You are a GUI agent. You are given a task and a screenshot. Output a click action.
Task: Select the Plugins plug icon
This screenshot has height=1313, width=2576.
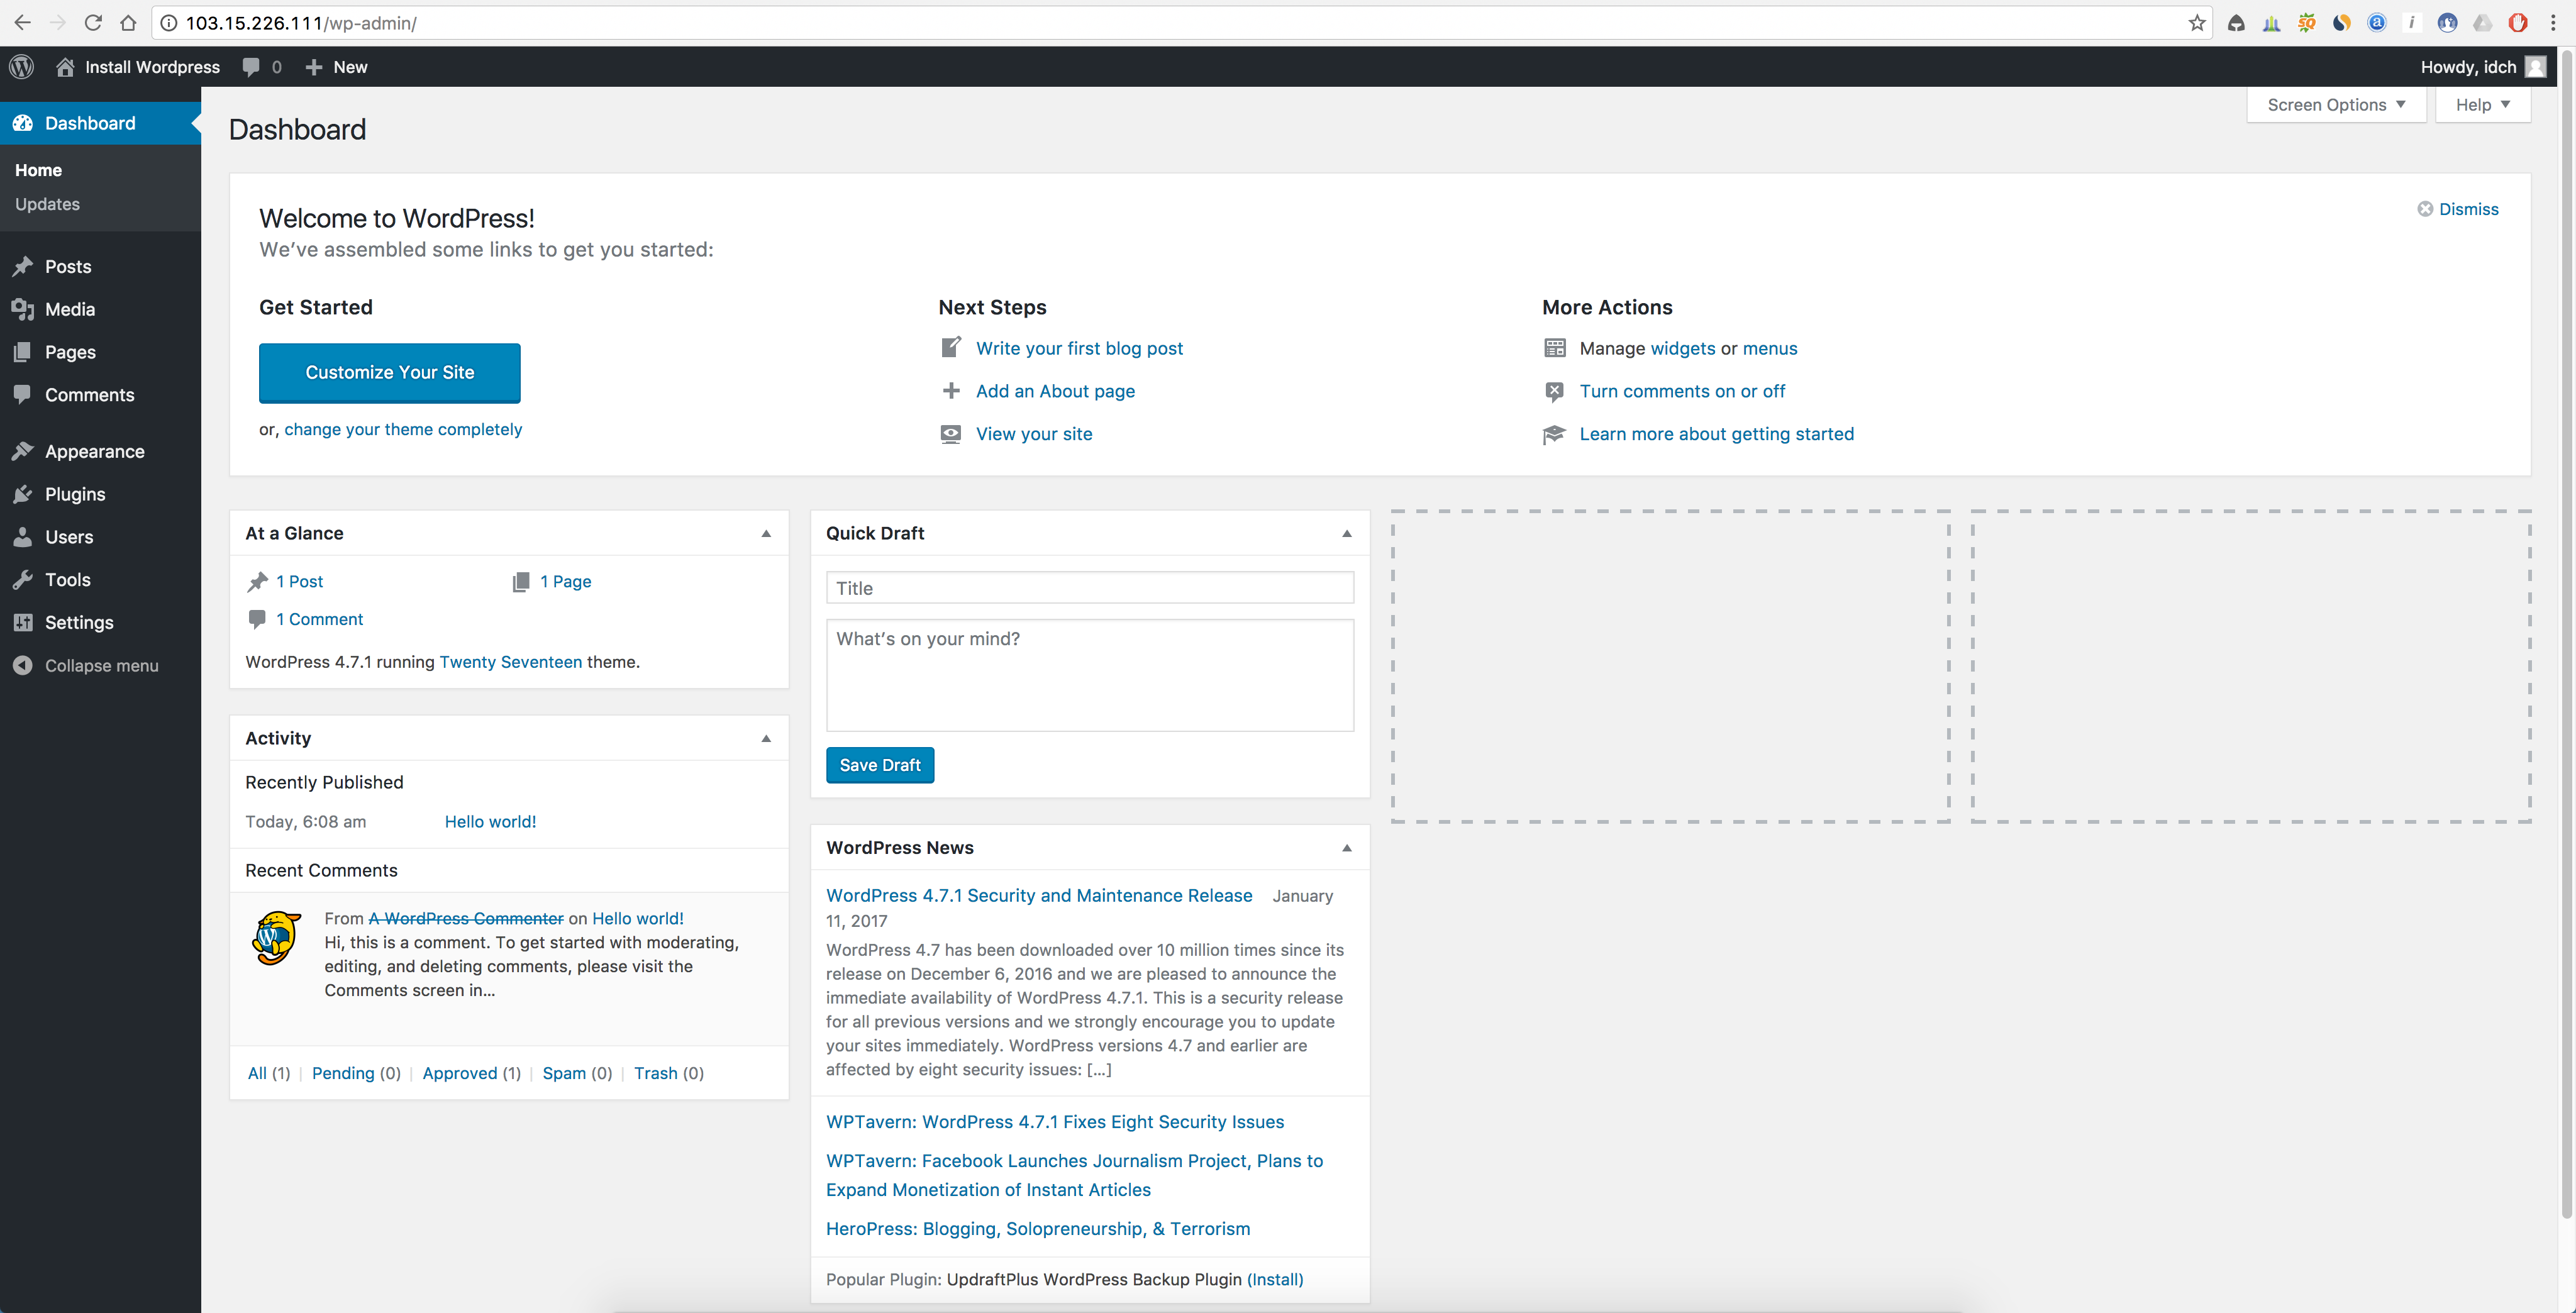pos(23,493)
